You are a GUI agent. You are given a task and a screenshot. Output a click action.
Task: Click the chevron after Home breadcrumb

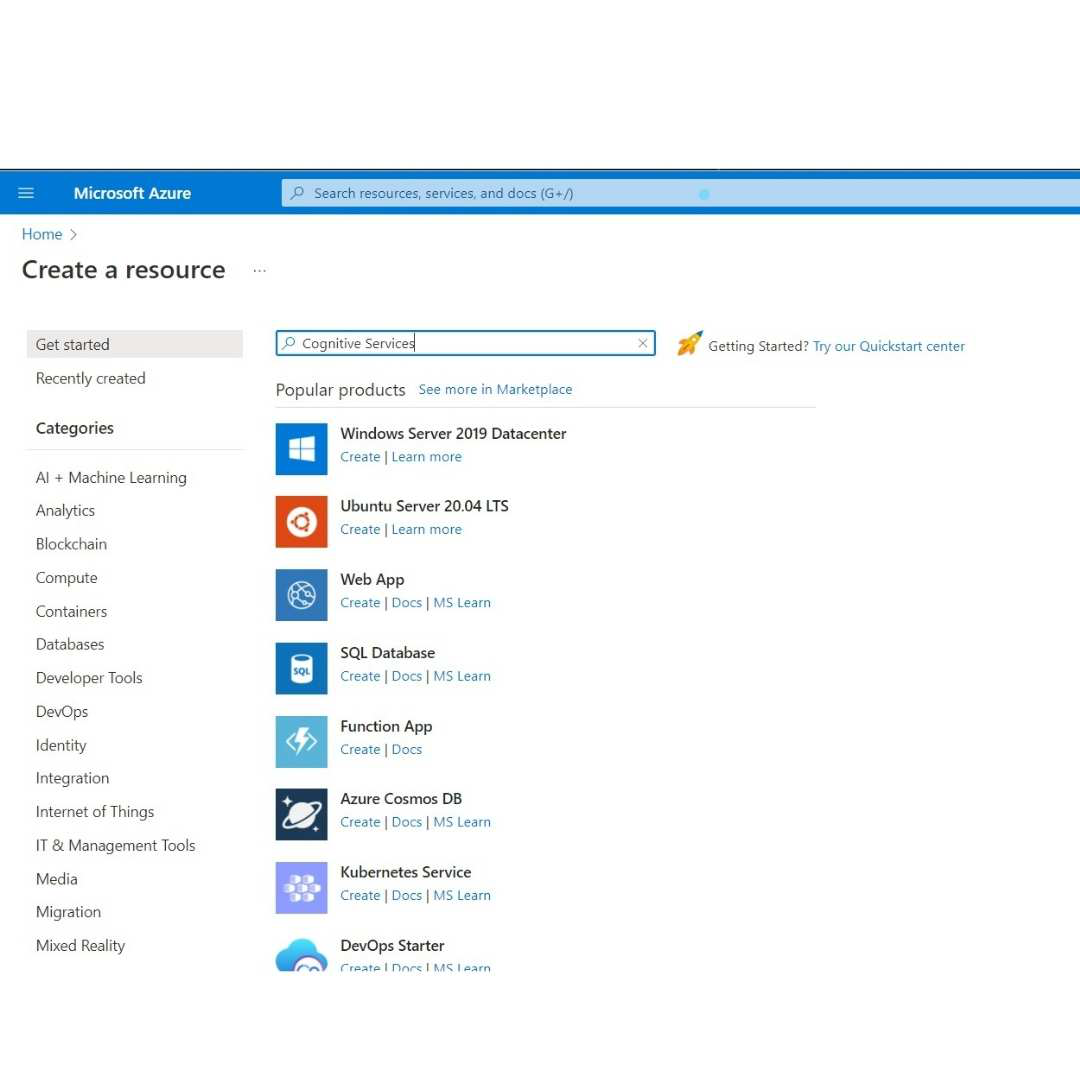[x=73, y=235]
